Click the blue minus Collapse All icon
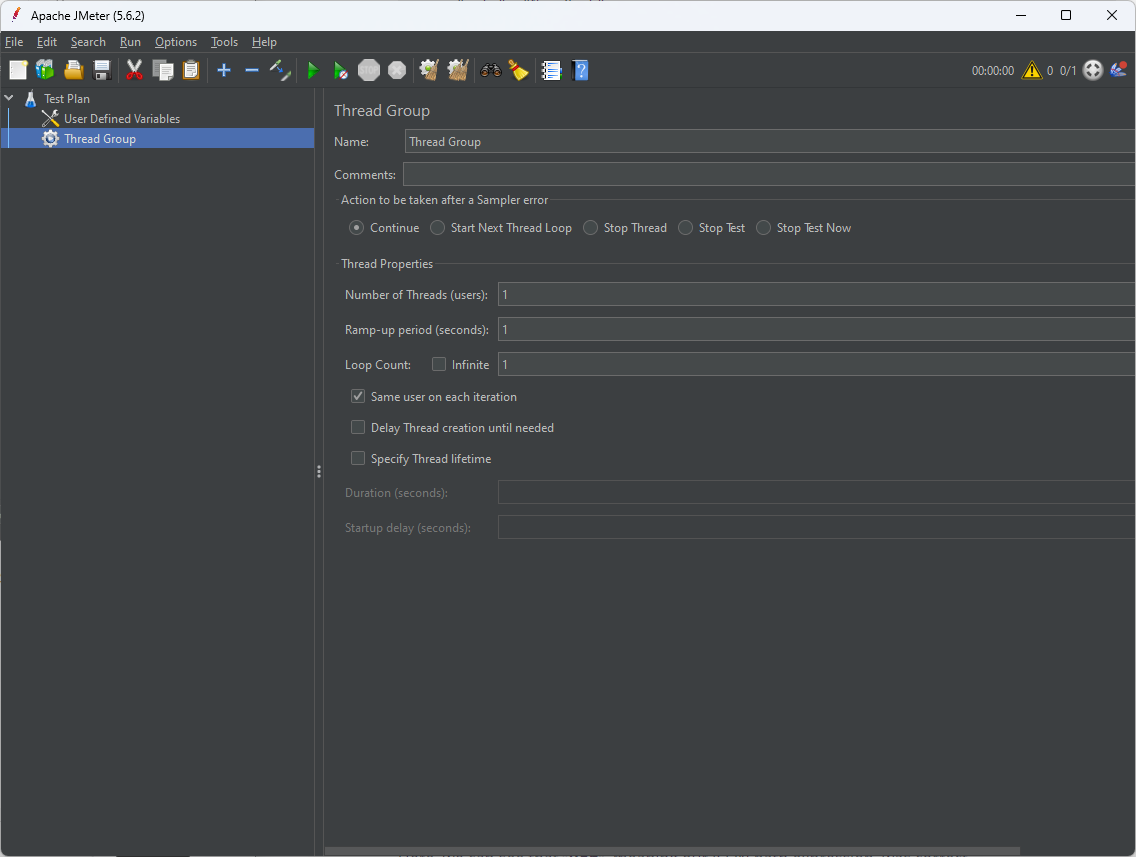This screenshot has height=857, width=1136. tap(251, 70)
